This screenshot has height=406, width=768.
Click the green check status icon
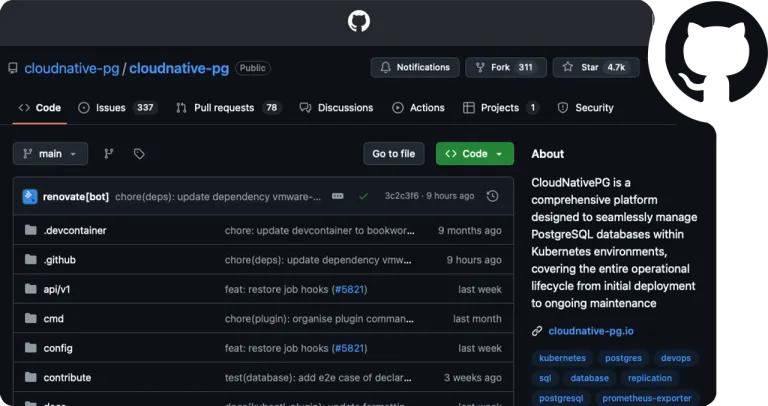click(x=363, y=196)
